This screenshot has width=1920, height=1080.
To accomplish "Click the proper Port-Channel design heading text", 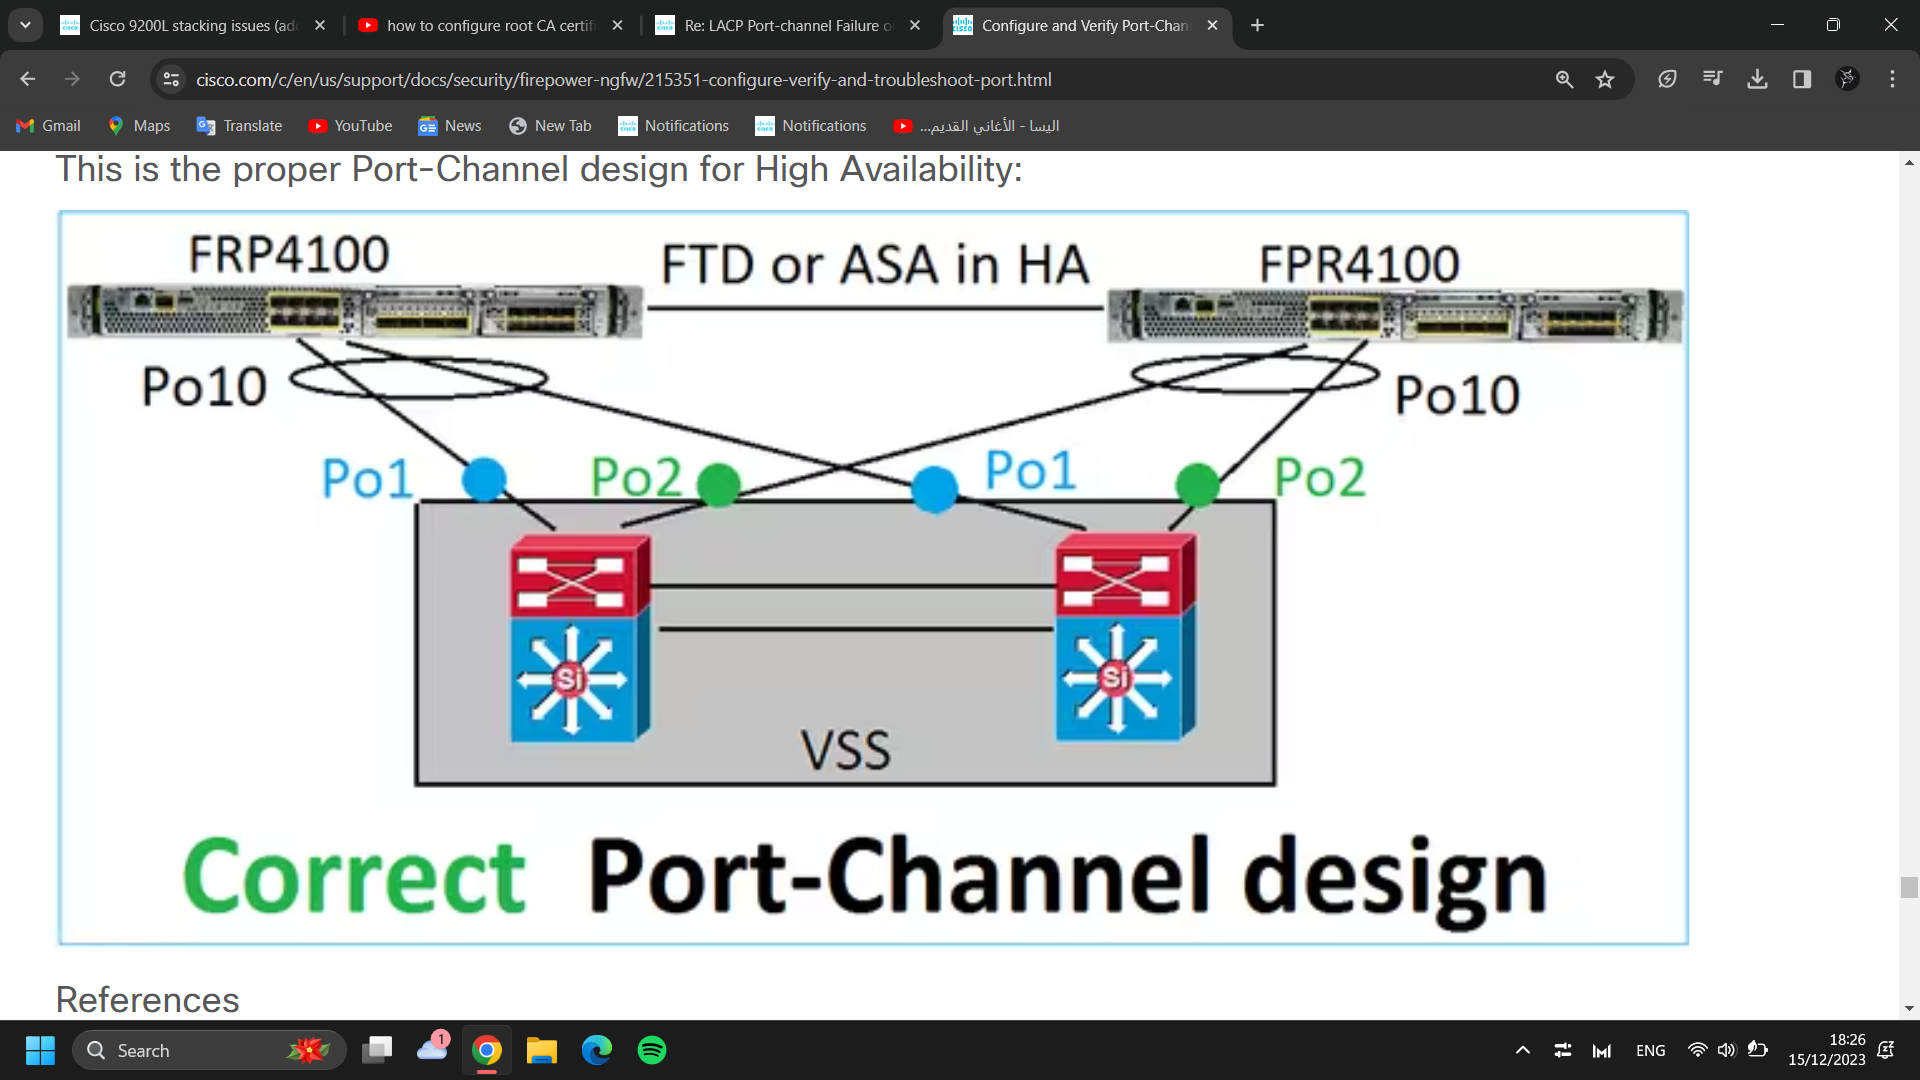I will (x=539, y=169).
